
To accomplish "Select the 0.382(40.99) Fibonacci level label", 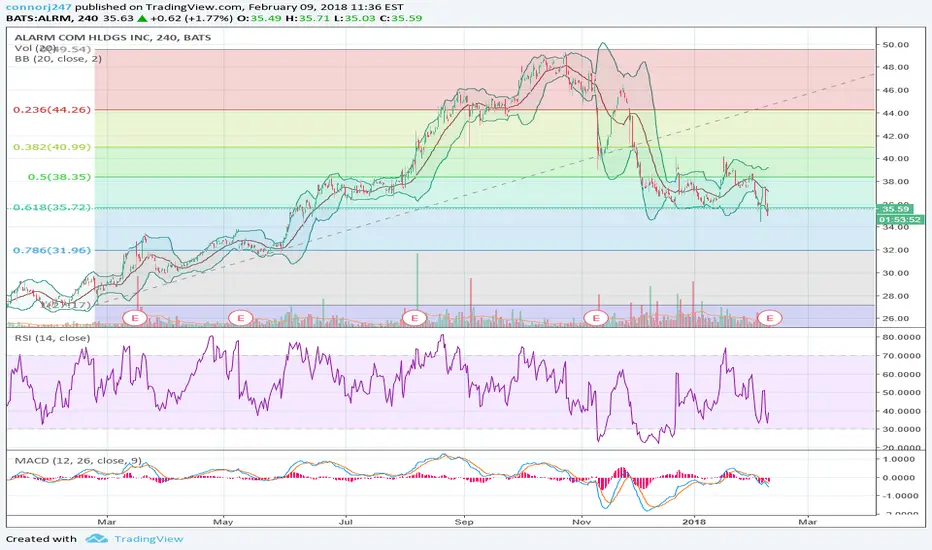I will pyautogui.click(x=52, y=147).
